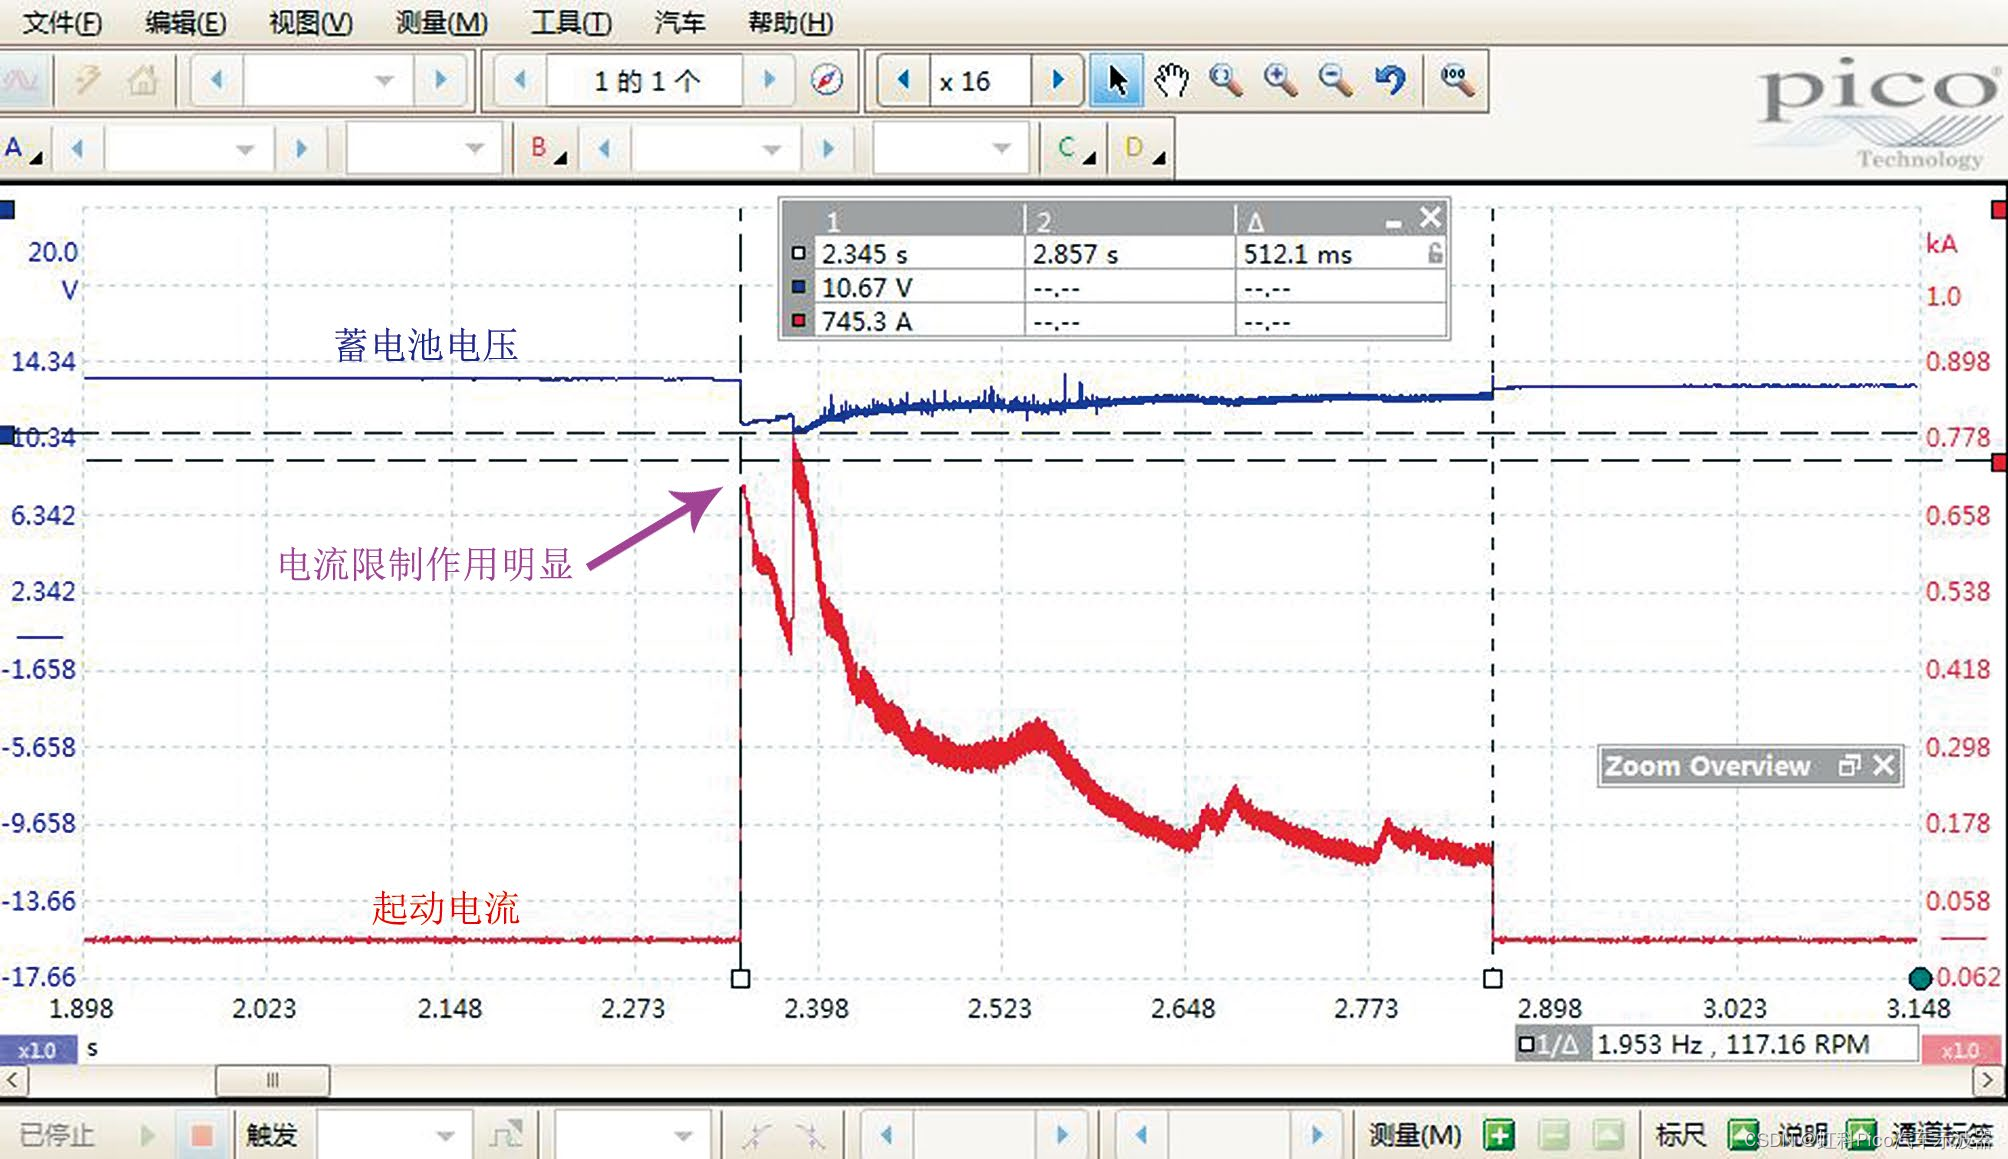Click the green add measurement icon
2008x1159 pixels.
tap(1498, 1135)
